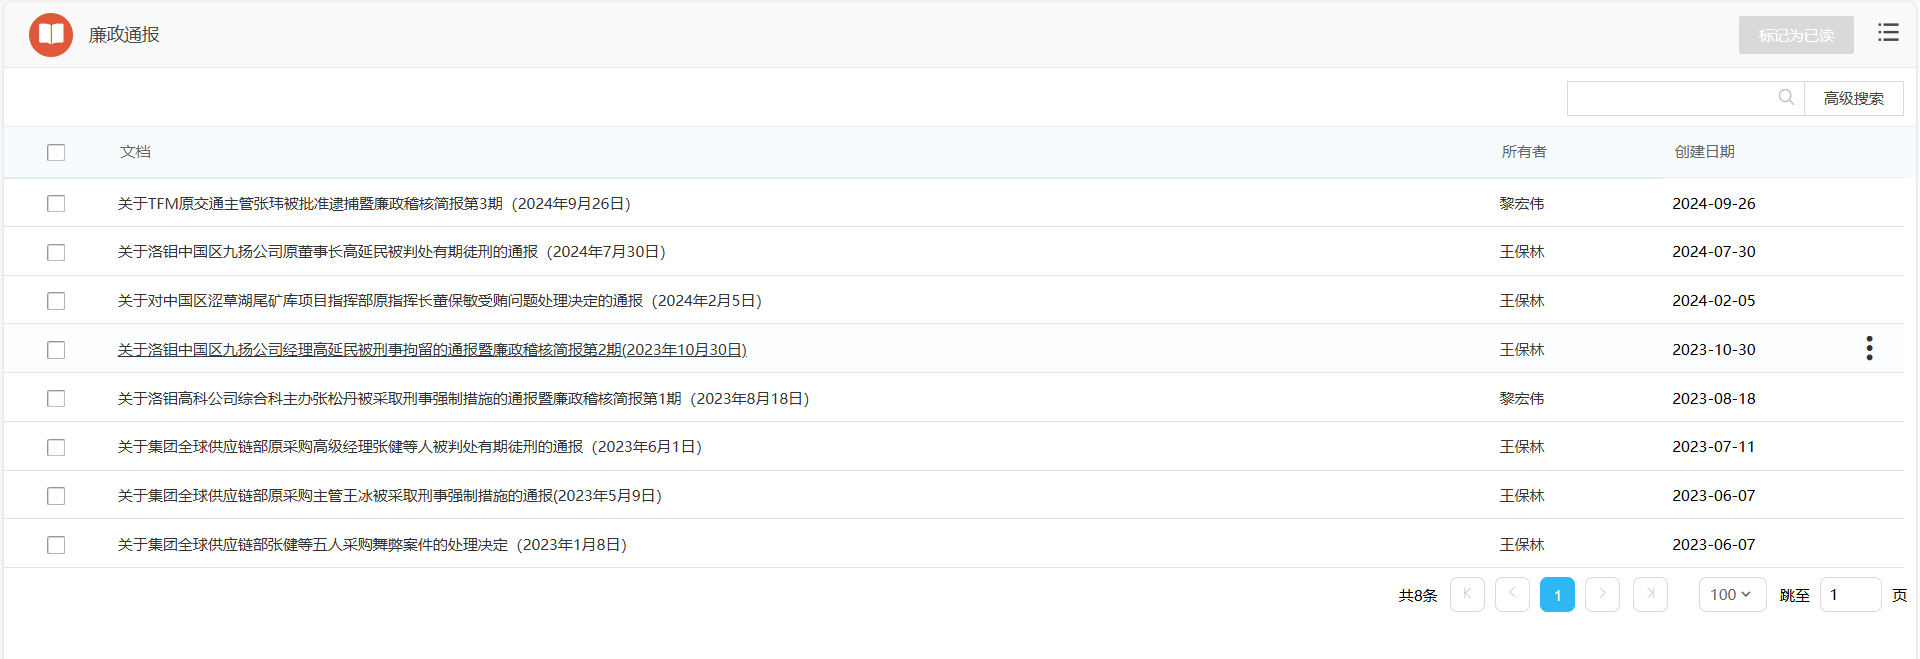Image resolution: width=1920 pixels, height=659 pixels.
Task: Click the date 2023-10-30
Action: click(x=1713, y=349)
